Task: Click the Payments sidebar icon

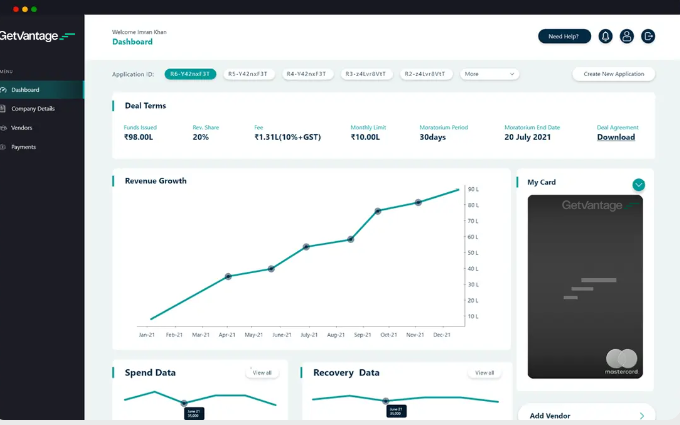Action: pos(4,147)
